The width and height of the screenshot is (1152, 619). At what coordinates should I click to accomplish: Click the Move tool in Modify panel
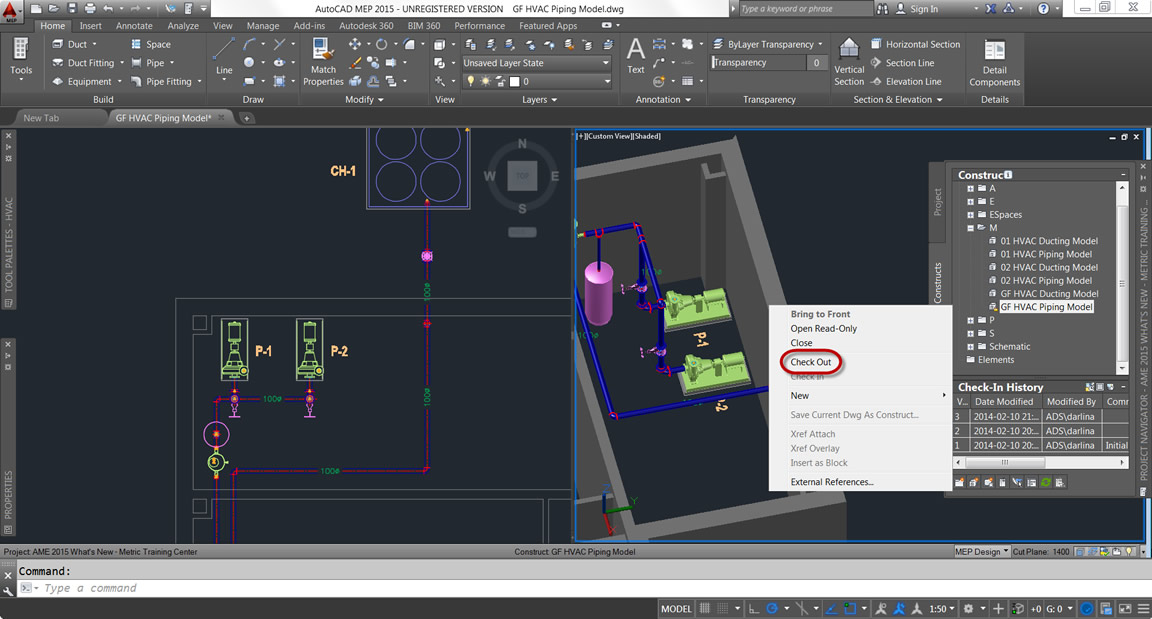355,44
